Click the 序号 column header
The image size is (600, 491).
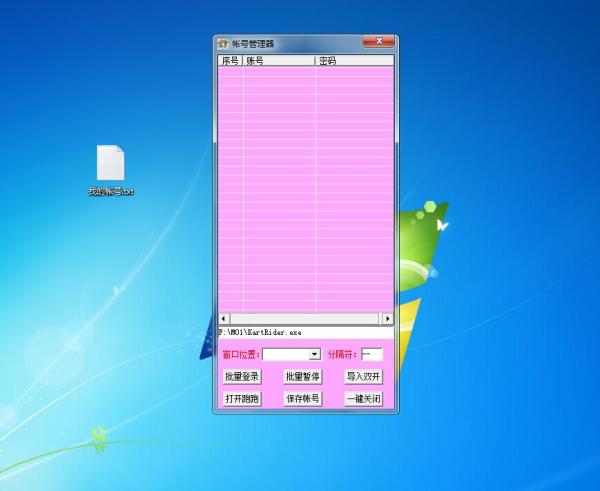tap(230, 60)
